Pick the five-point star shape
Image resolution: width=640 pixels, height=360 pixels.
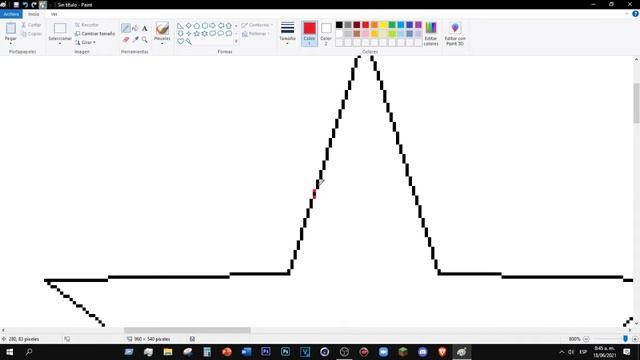point(196,33)
